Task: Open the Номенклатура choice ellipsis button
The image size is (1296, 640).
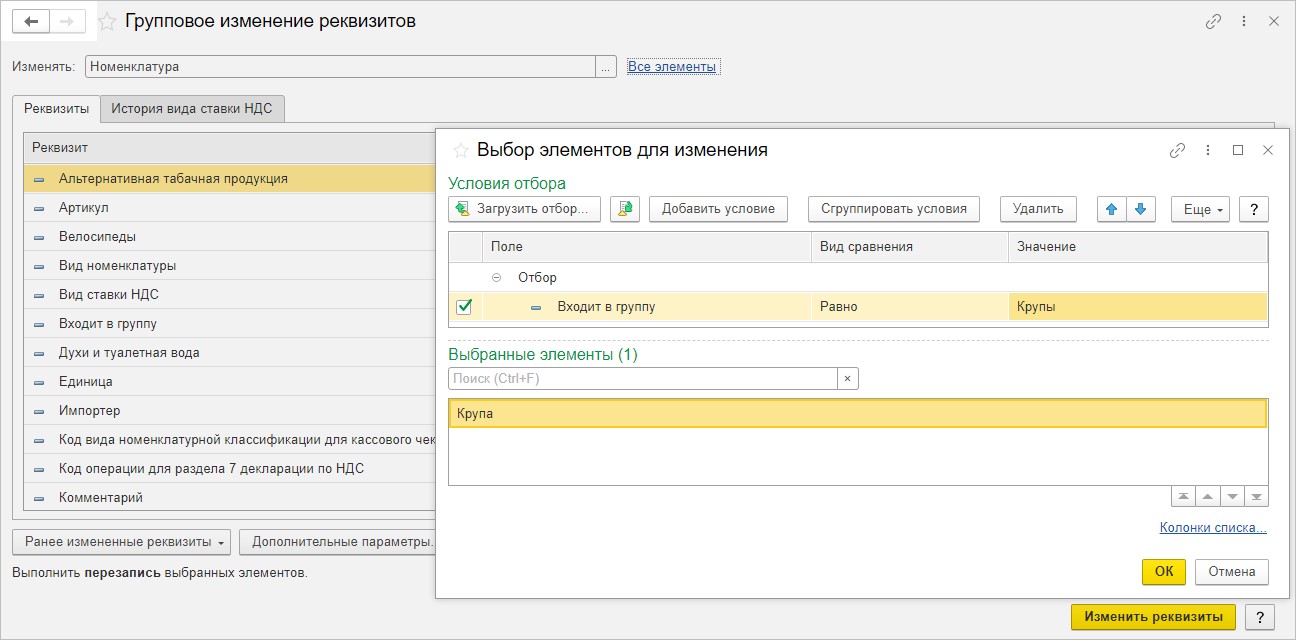Action: point(607,67)
